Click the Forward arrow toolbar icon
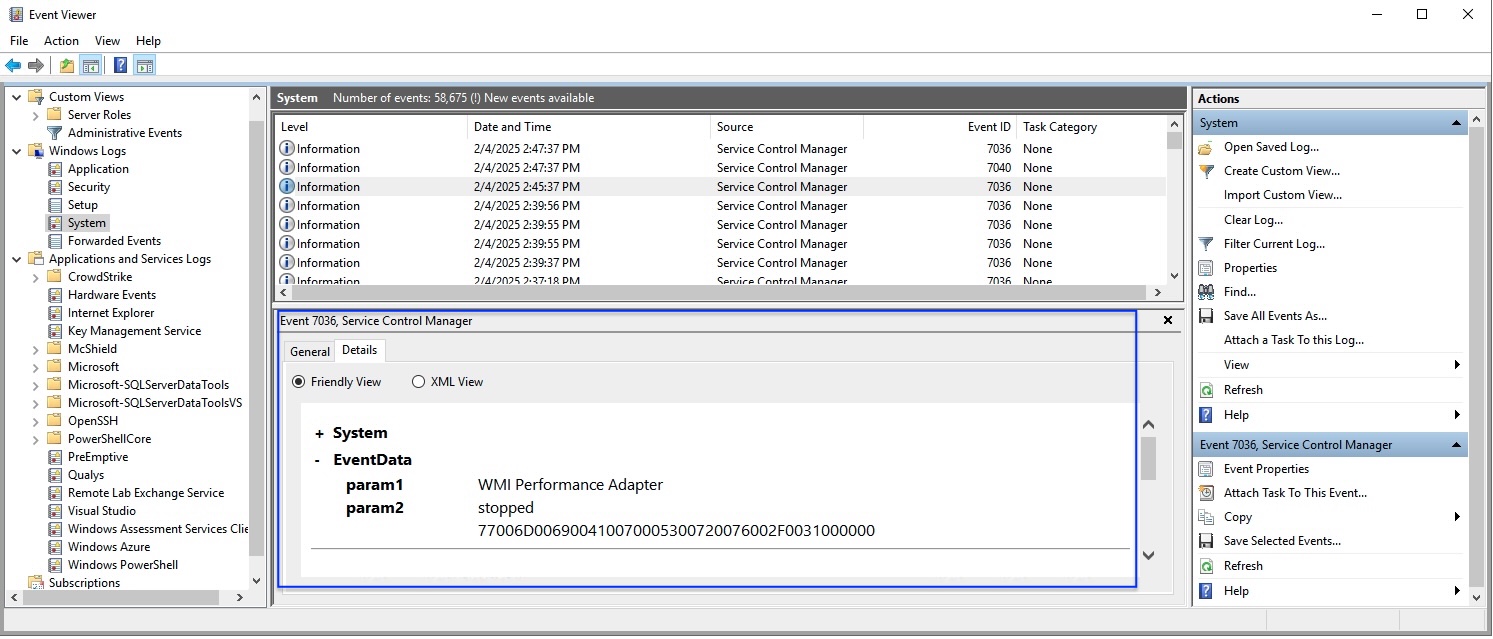Screen dimensions: 1493x639 tap(36, 66)
